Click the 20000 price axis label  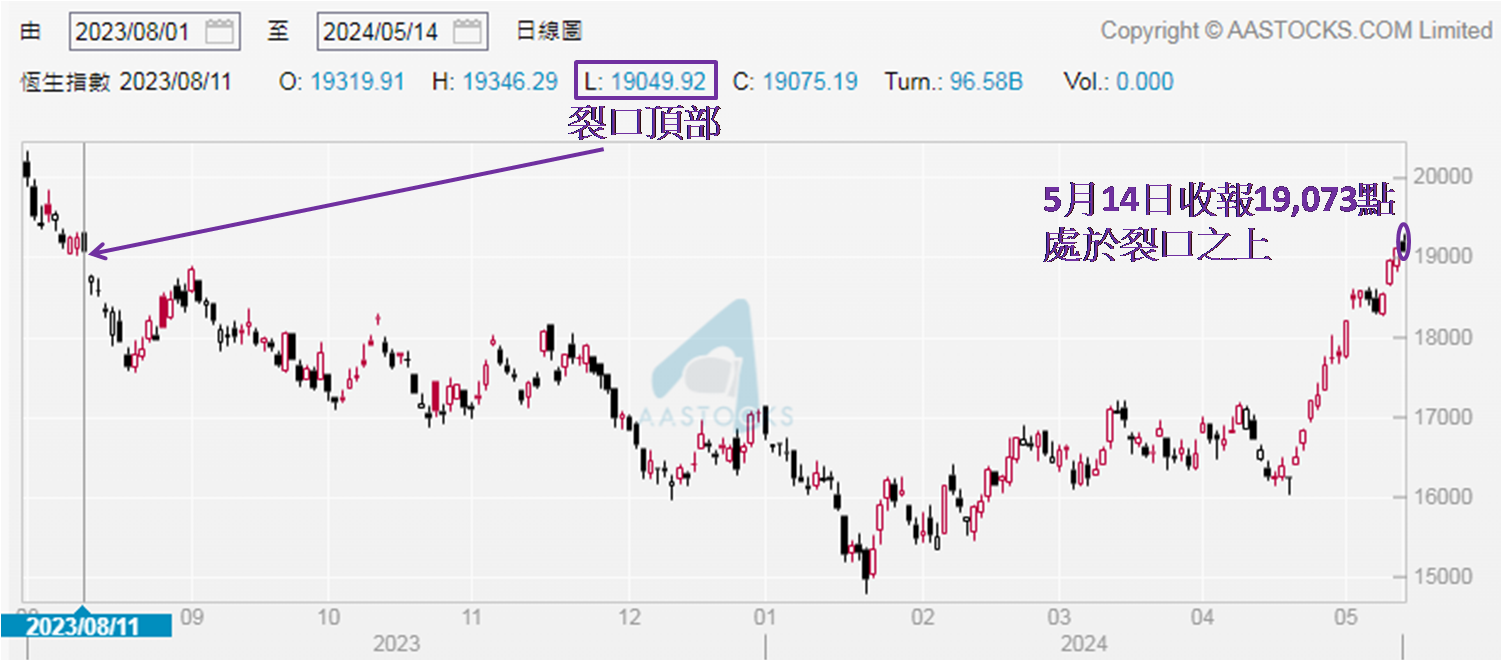[1445, 176]
